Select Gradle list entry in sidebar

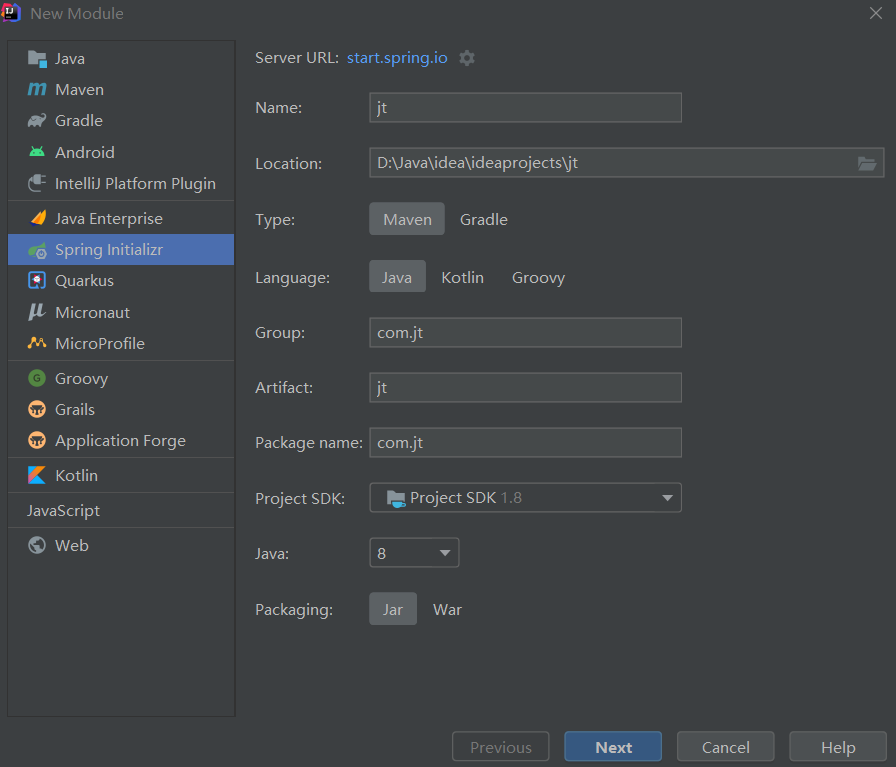pos(121,121)
